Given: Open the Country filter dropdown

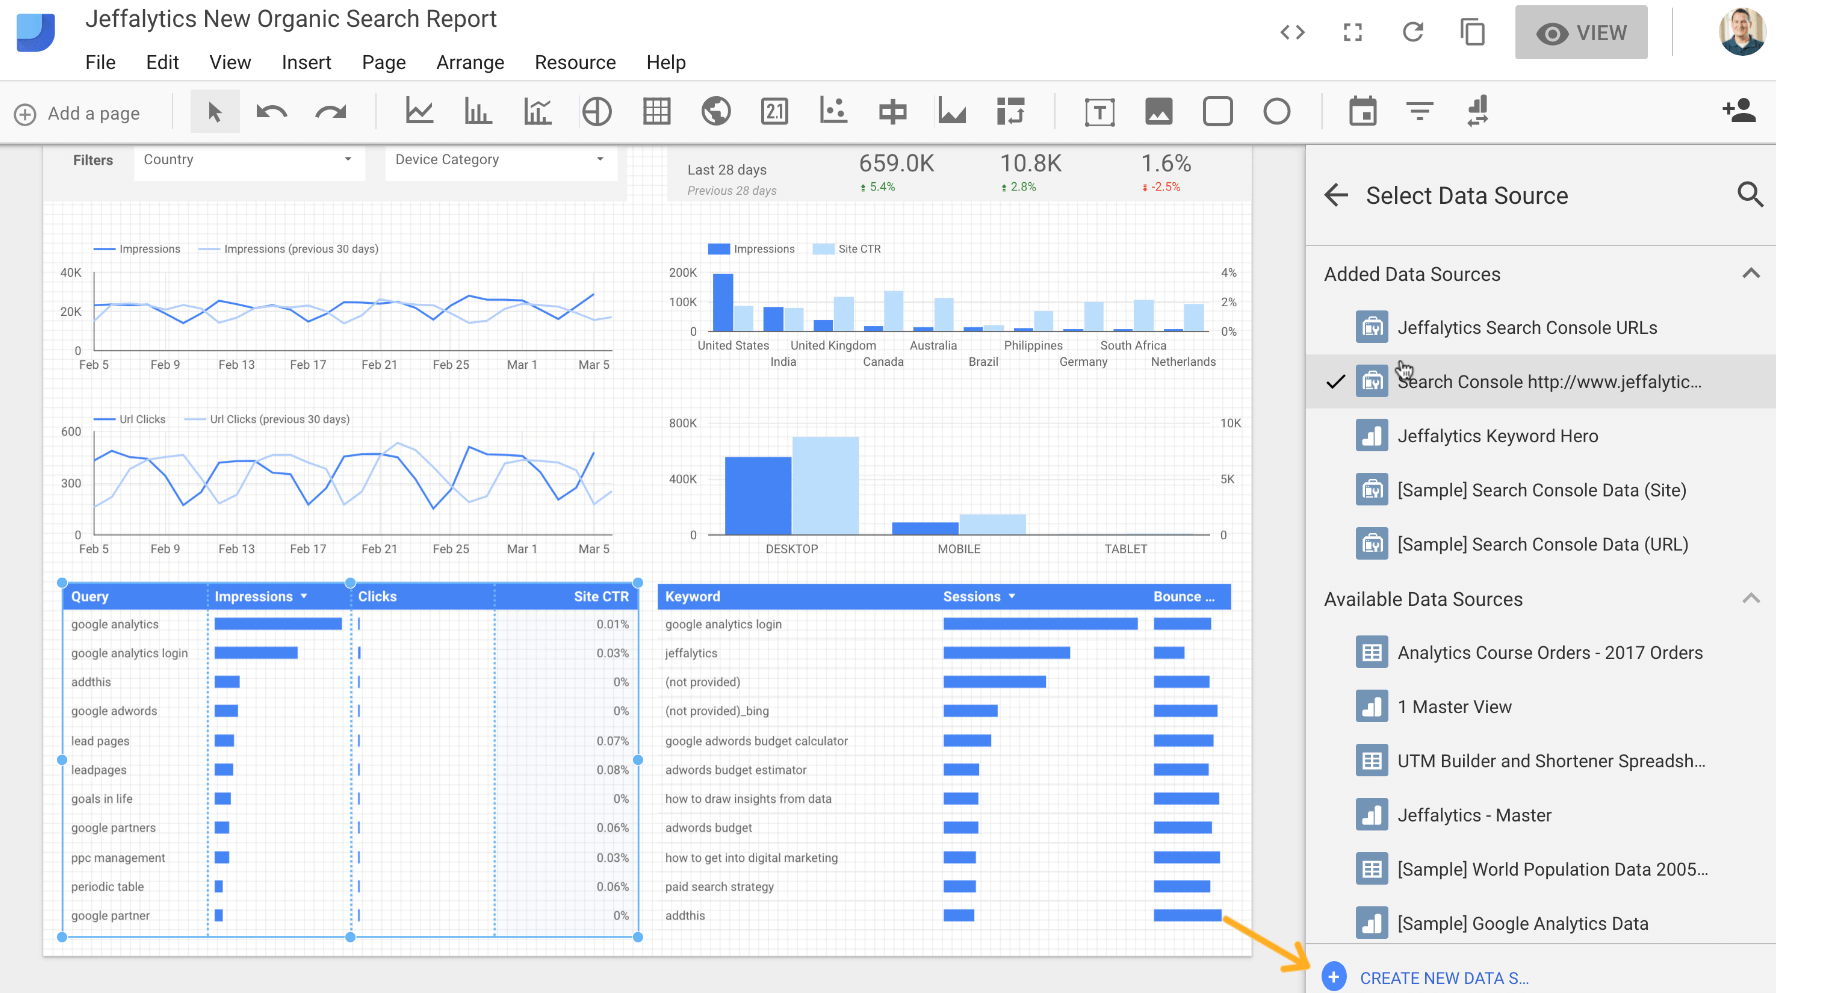Looking at the screenshot, I should (248, 160).
